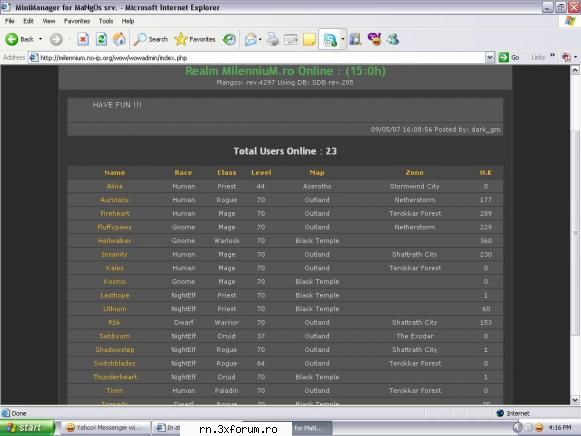
Task: Open character Sebbyum
Action: tap(114, 336)
